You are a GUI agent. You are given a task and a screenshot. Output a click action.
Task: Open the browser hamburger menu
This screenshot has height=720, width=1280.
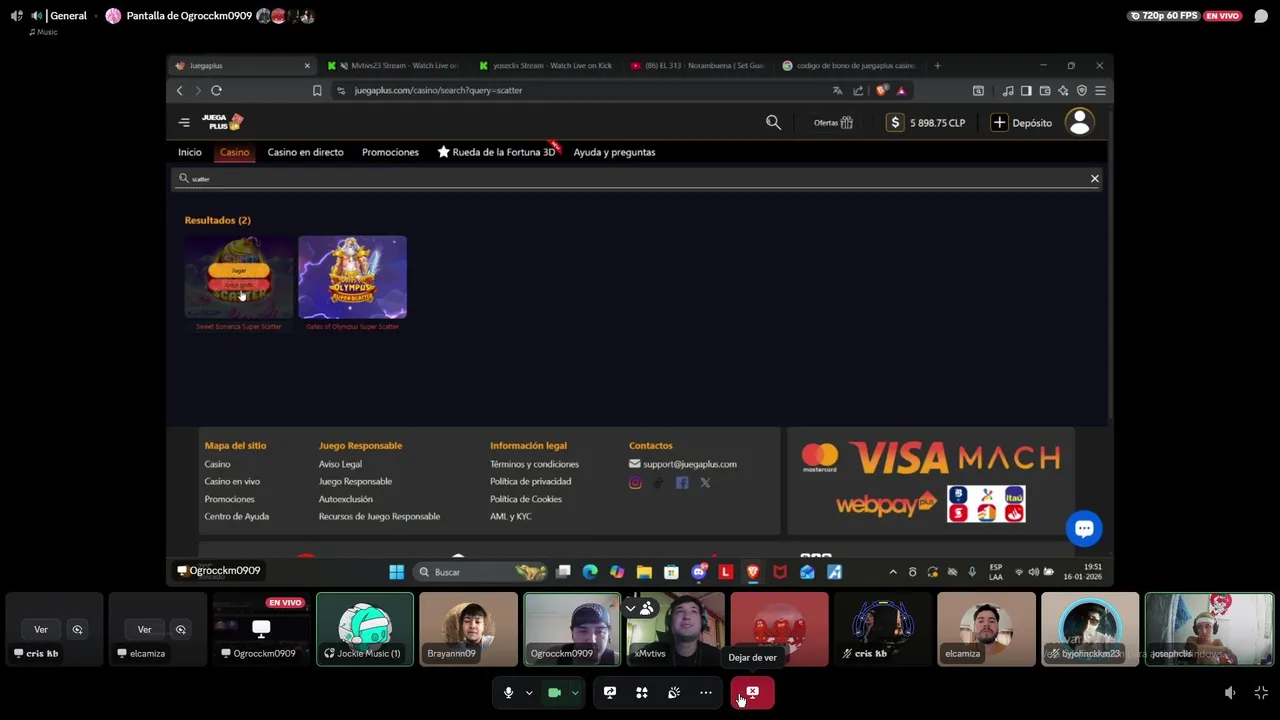pyautogui.click(x=1100, y=90)
